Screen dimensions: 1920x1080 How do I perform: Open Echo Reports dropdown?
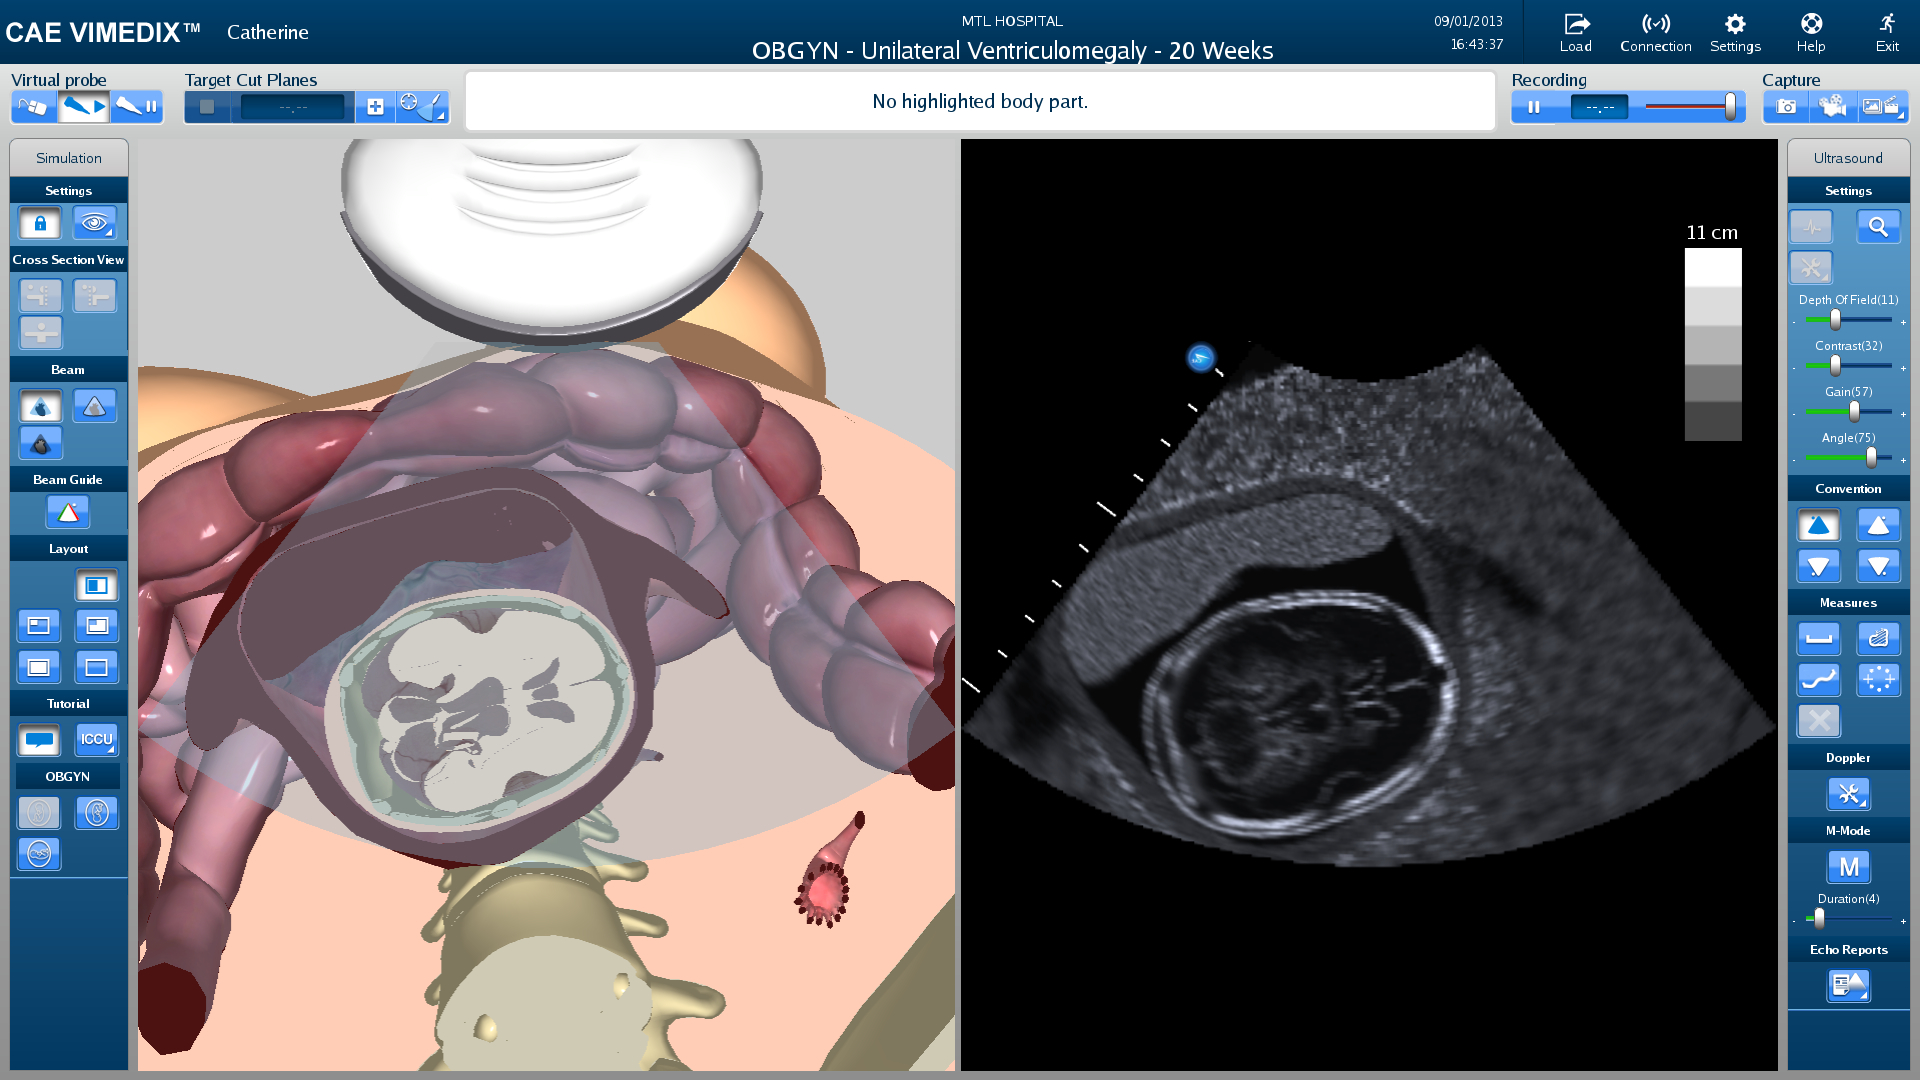coord(1849,986)
